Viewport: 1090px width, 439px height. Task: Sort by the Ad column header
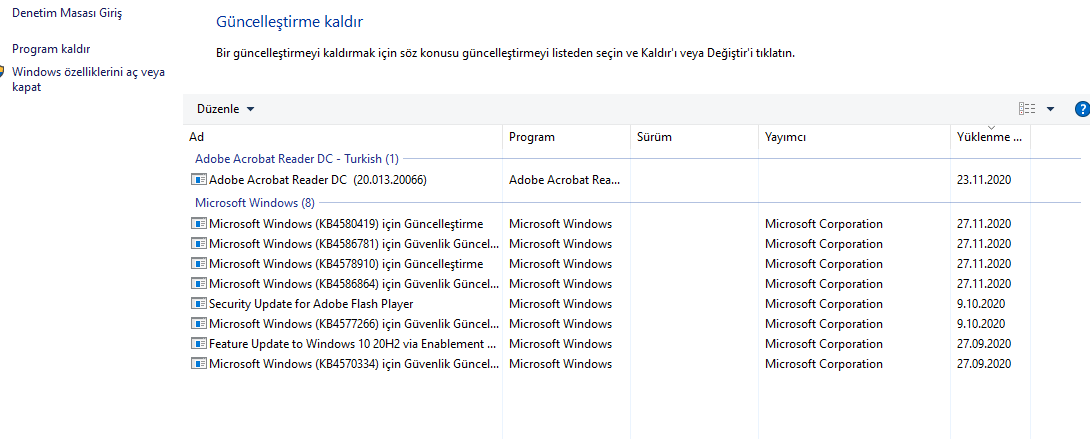click(x=197, y=137)
